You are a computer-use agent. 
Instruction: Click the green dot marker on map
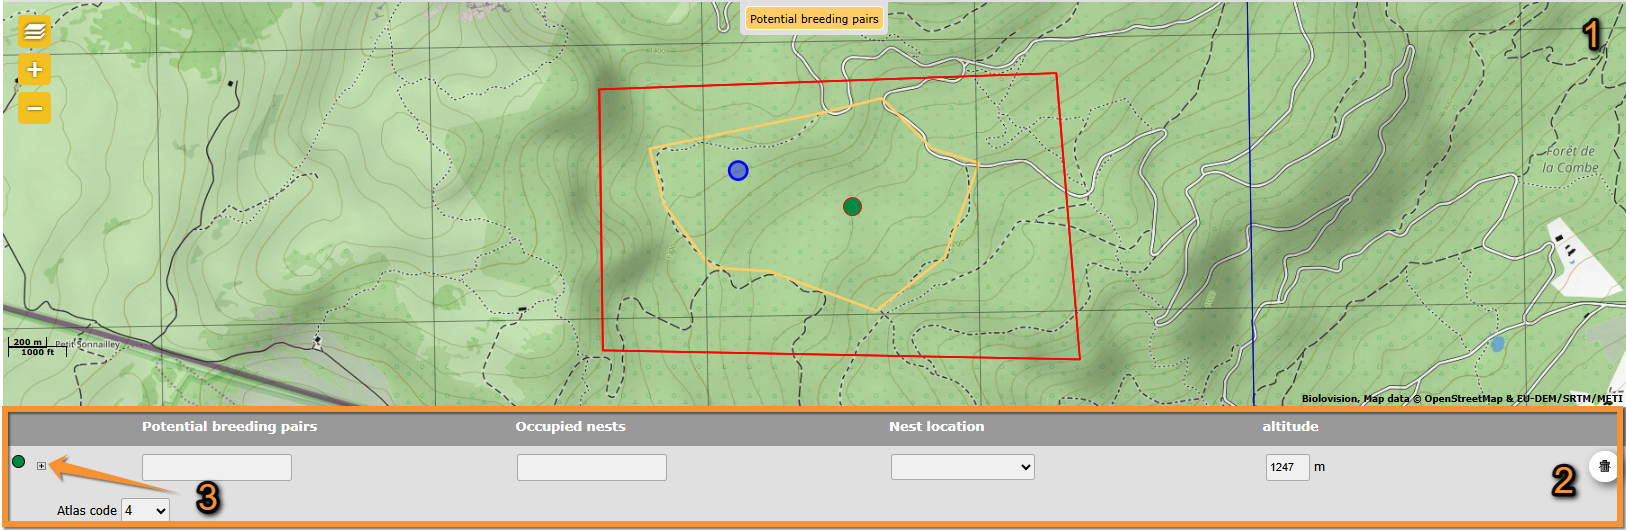tap(852, 207)
